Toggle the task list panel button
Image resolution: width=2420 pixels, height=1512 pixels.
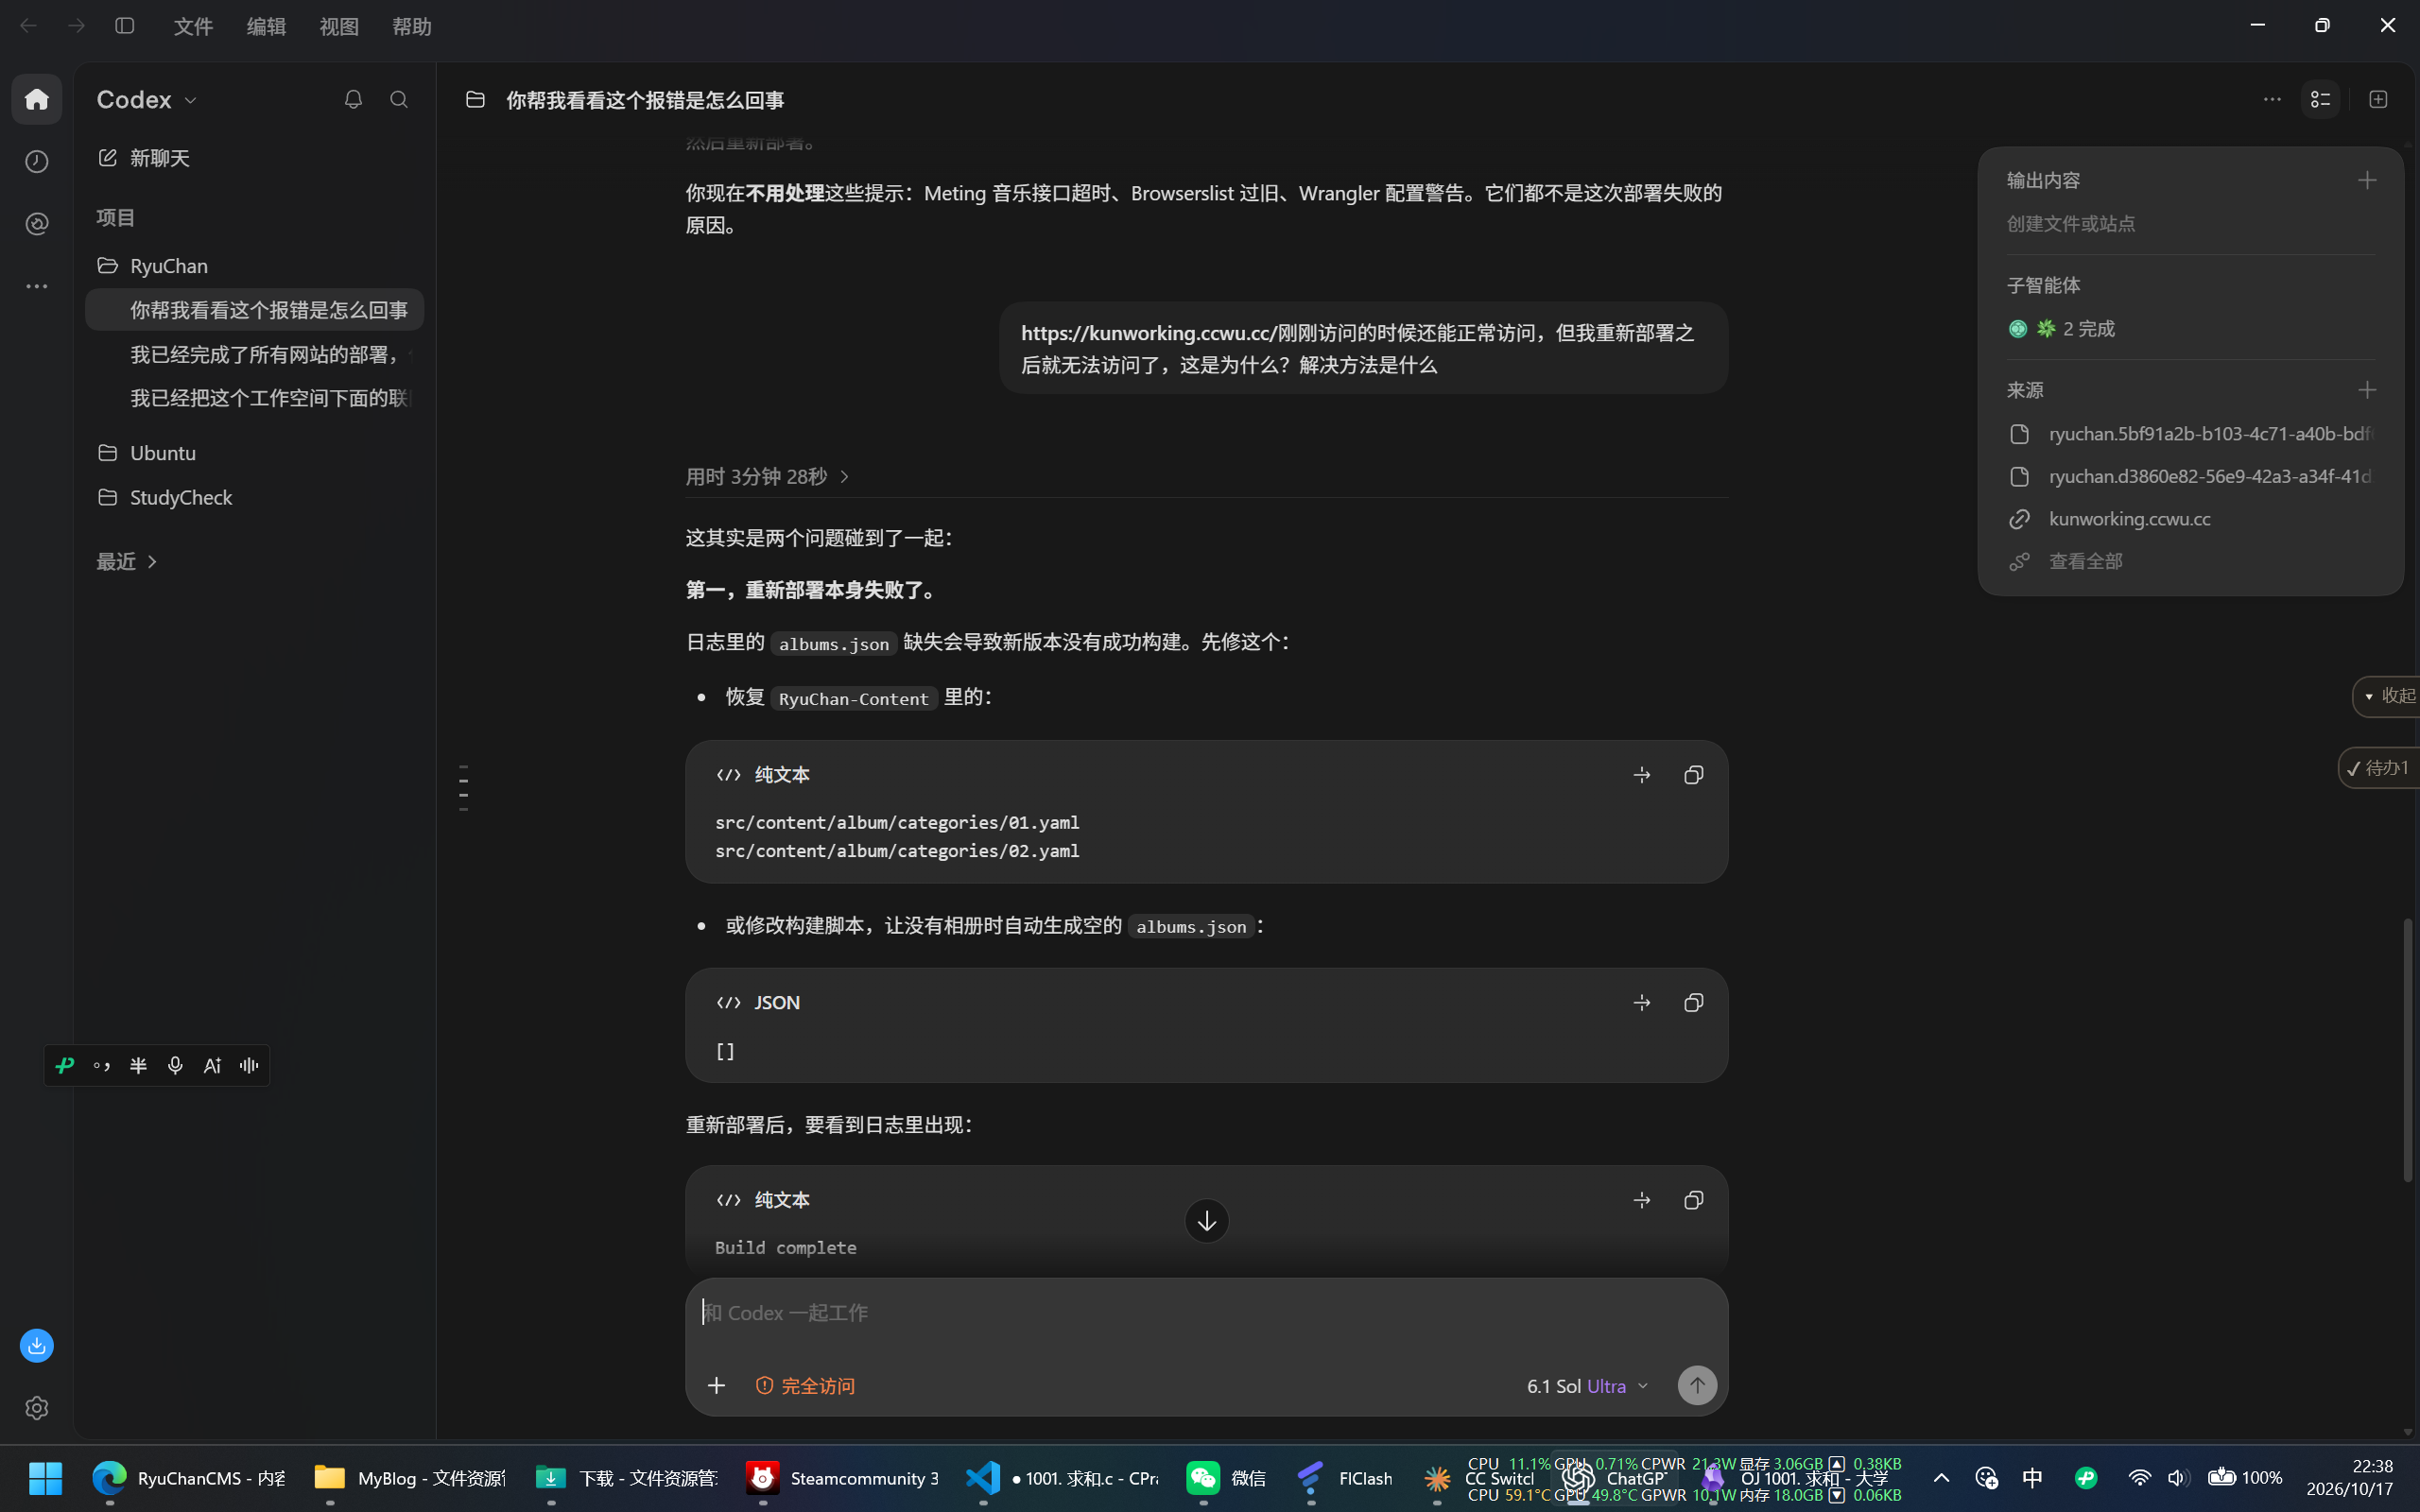(x=2321, y=99)
